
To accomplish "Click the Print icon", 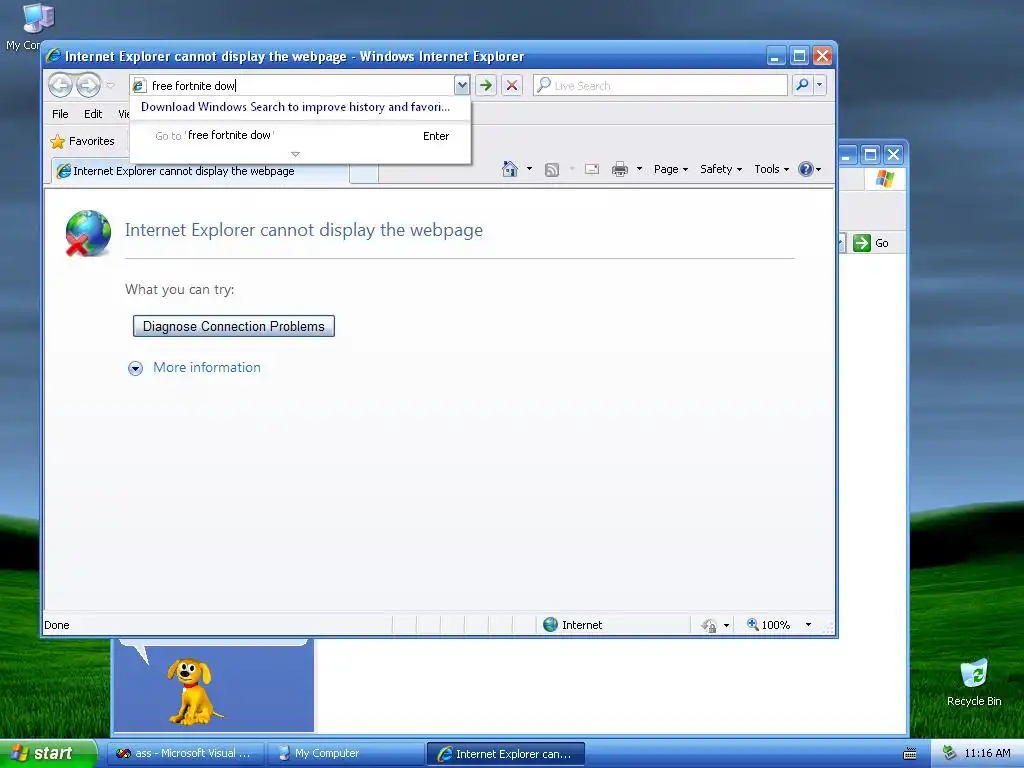I will tap(619, 170).
